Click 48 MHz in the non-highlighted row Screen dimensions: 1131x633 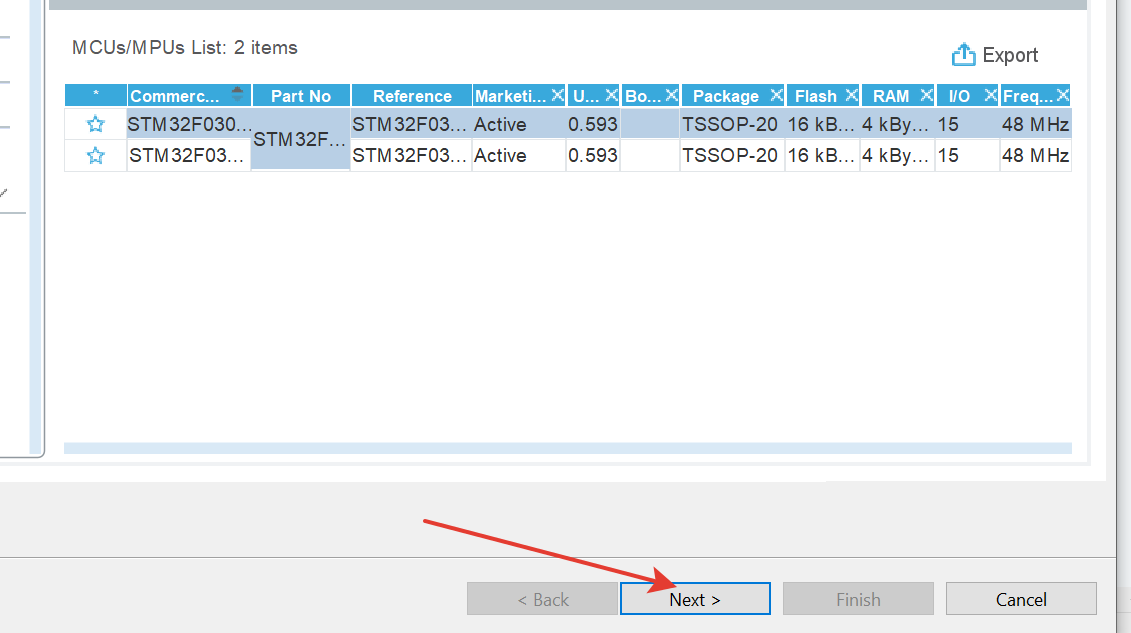pos(1035,155)
